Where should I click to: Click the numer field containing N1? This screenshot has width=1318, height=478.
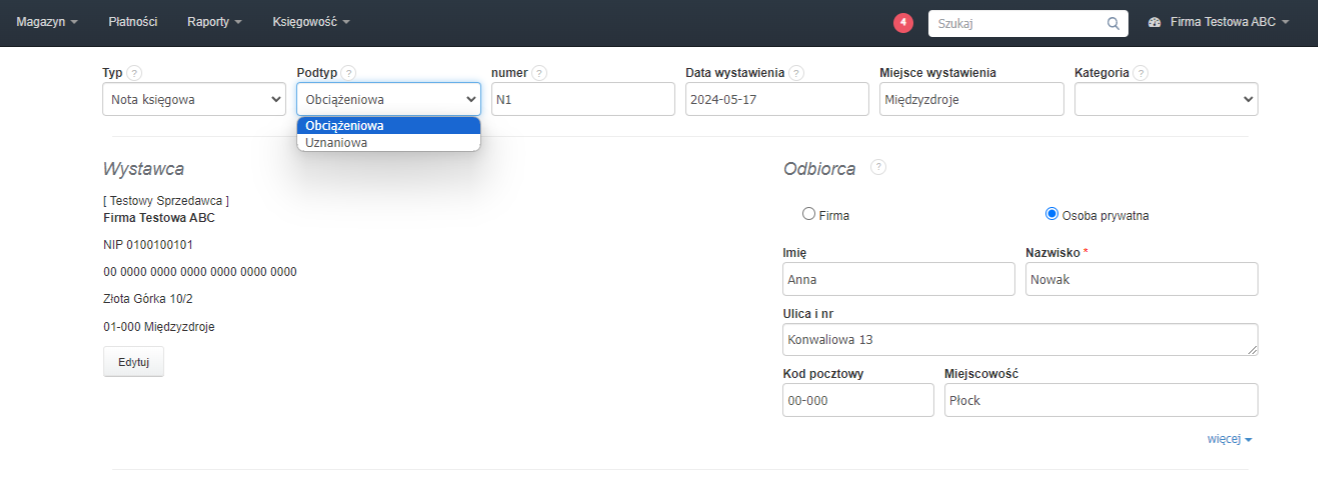coord(583,99)
